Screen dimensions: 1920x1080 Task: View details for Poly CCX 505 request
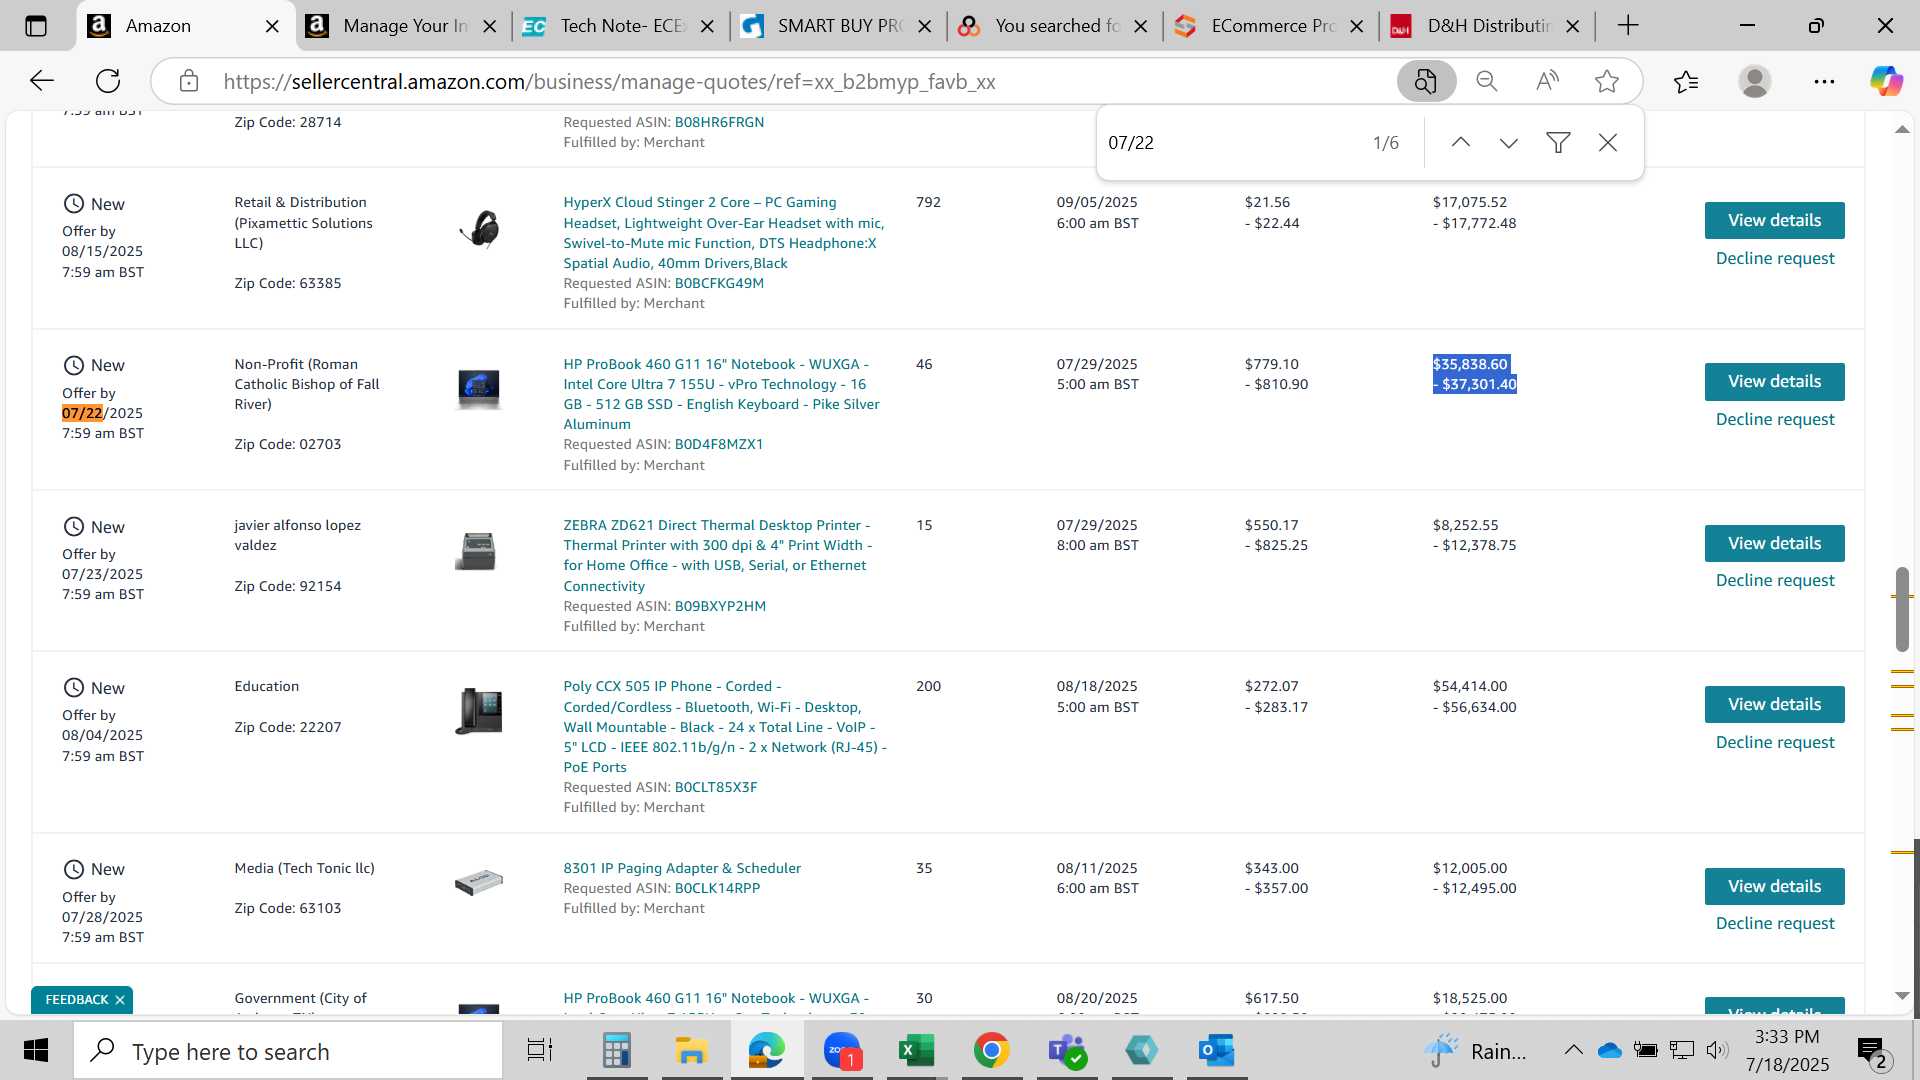1774,704
